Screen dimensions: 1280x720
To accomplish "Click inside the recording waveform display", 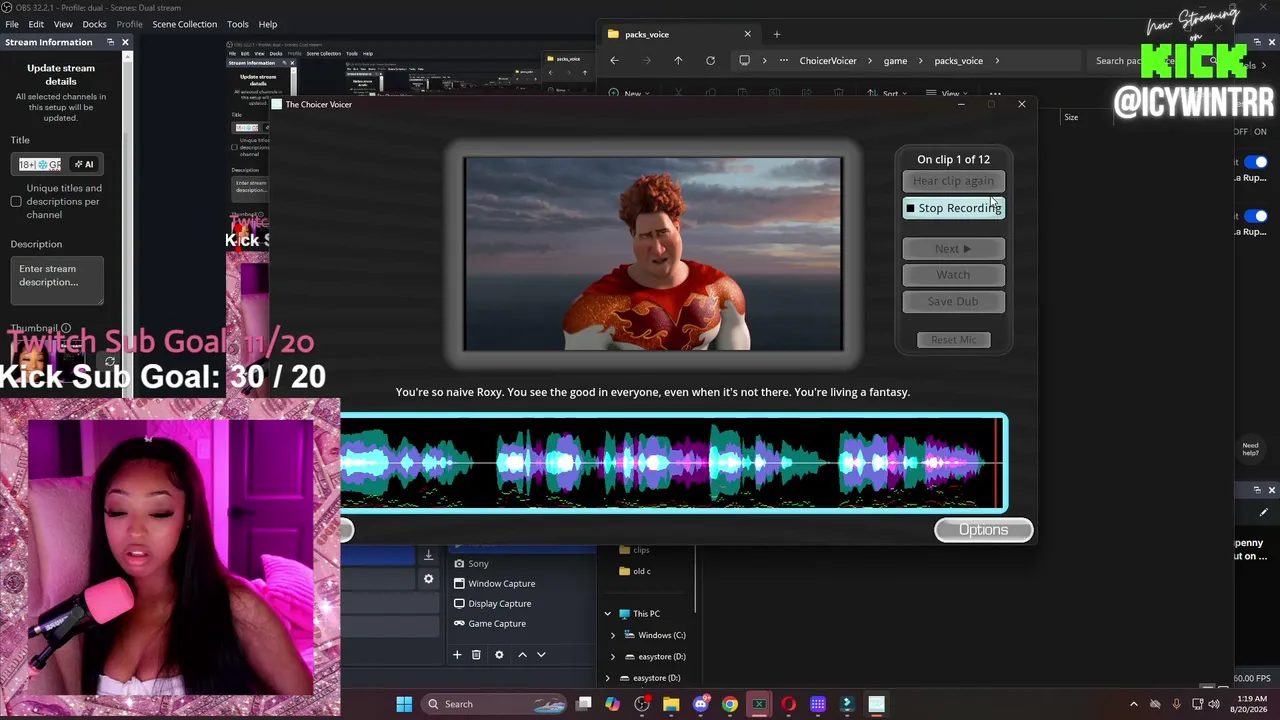I will (674, 463).
